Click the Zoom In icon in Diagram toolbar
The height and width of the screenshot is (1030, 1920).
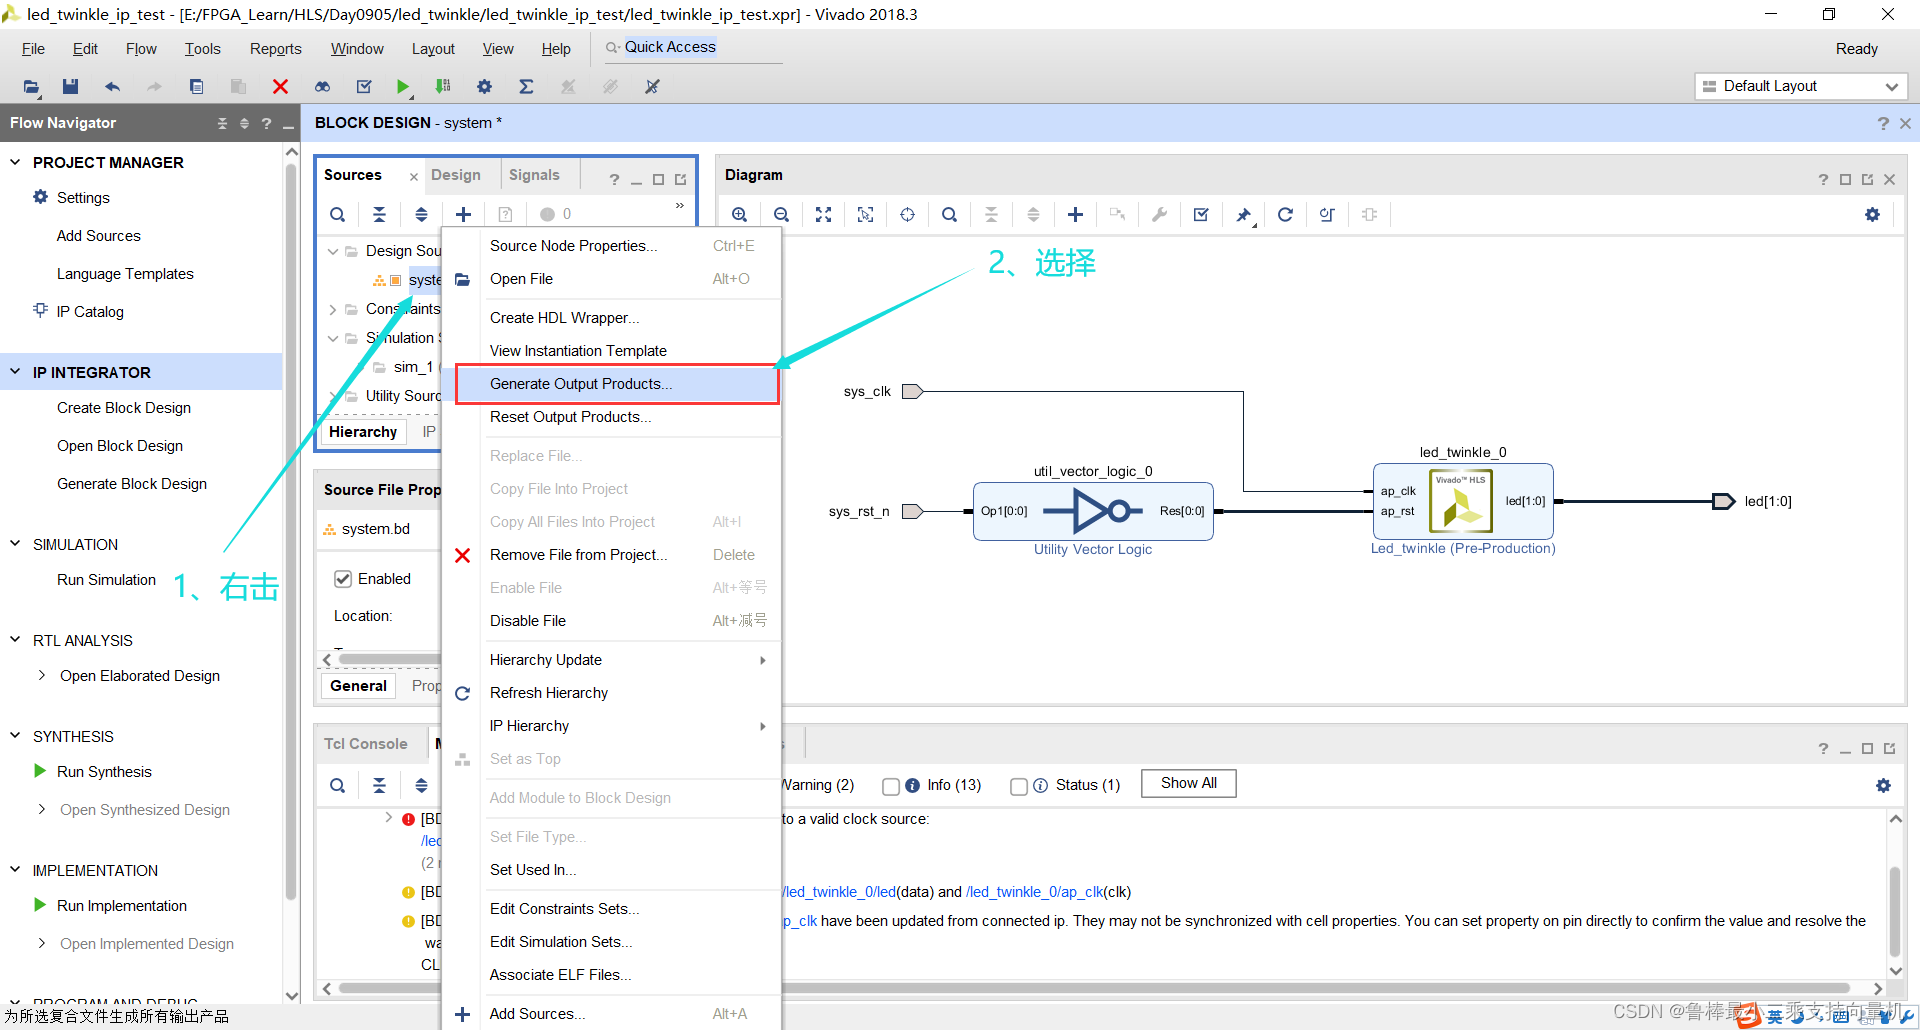click(x=739, y=215)
